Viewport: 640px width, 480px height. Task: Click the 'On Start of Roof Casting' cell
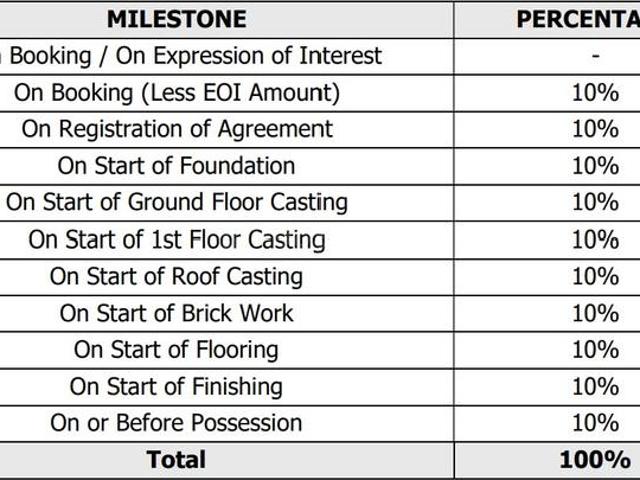[176, 276]
